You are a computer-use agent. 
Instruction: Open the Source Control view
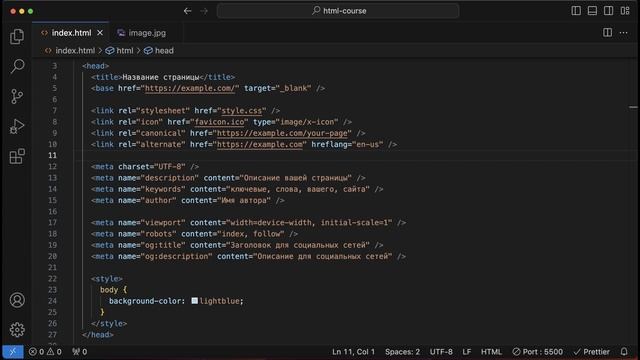(17, 96)
